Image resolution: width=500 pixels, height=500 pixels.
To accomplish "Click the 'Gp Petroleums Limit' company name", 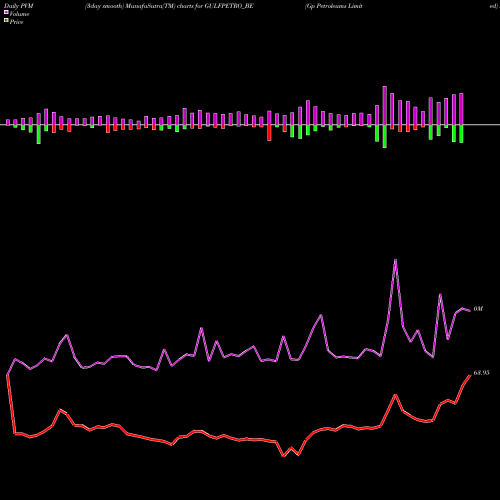I will click(x=334, y=6).
